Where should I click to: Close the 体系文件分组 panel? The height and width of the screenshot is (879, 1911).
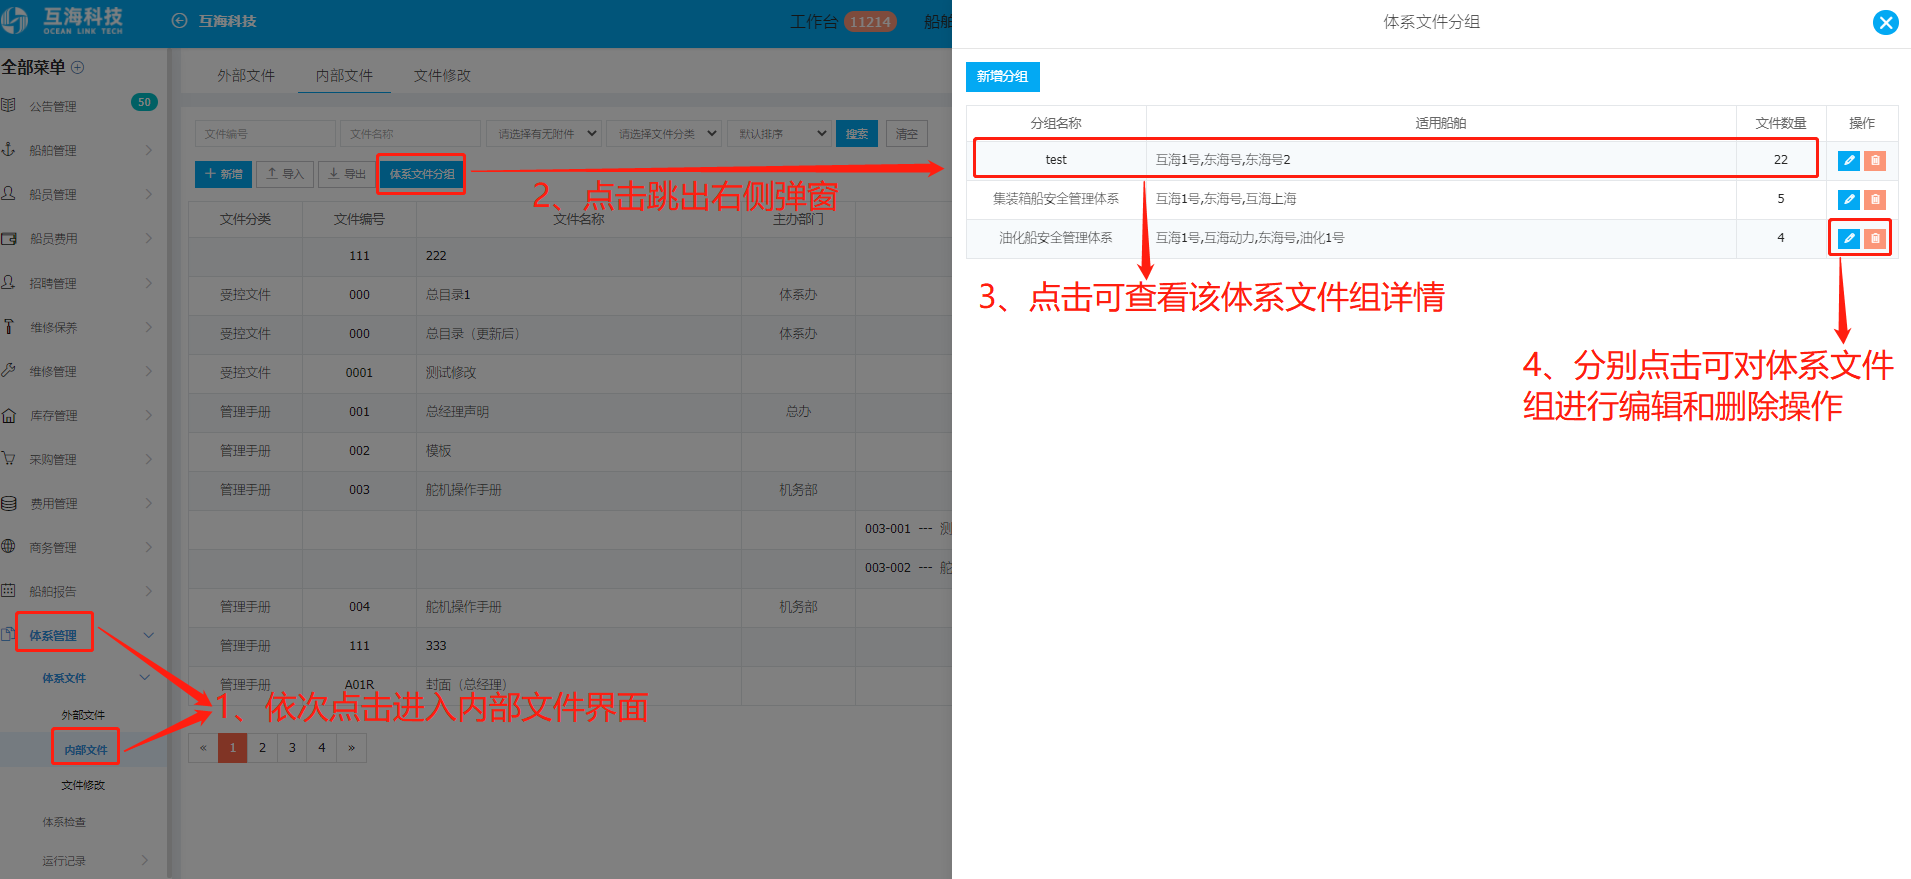point(1885,22)
